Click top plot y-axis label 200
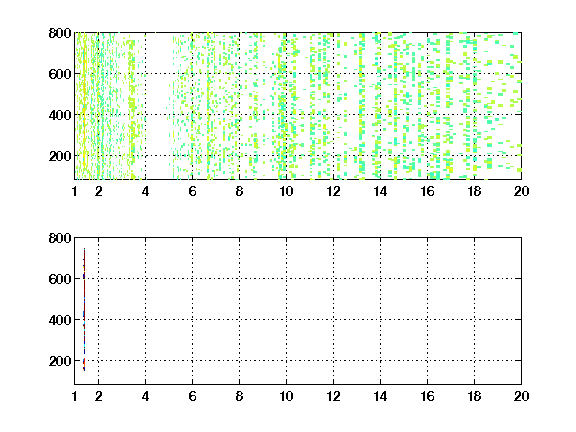This screenshot has width=576, height=432. [x=60, y=156]
